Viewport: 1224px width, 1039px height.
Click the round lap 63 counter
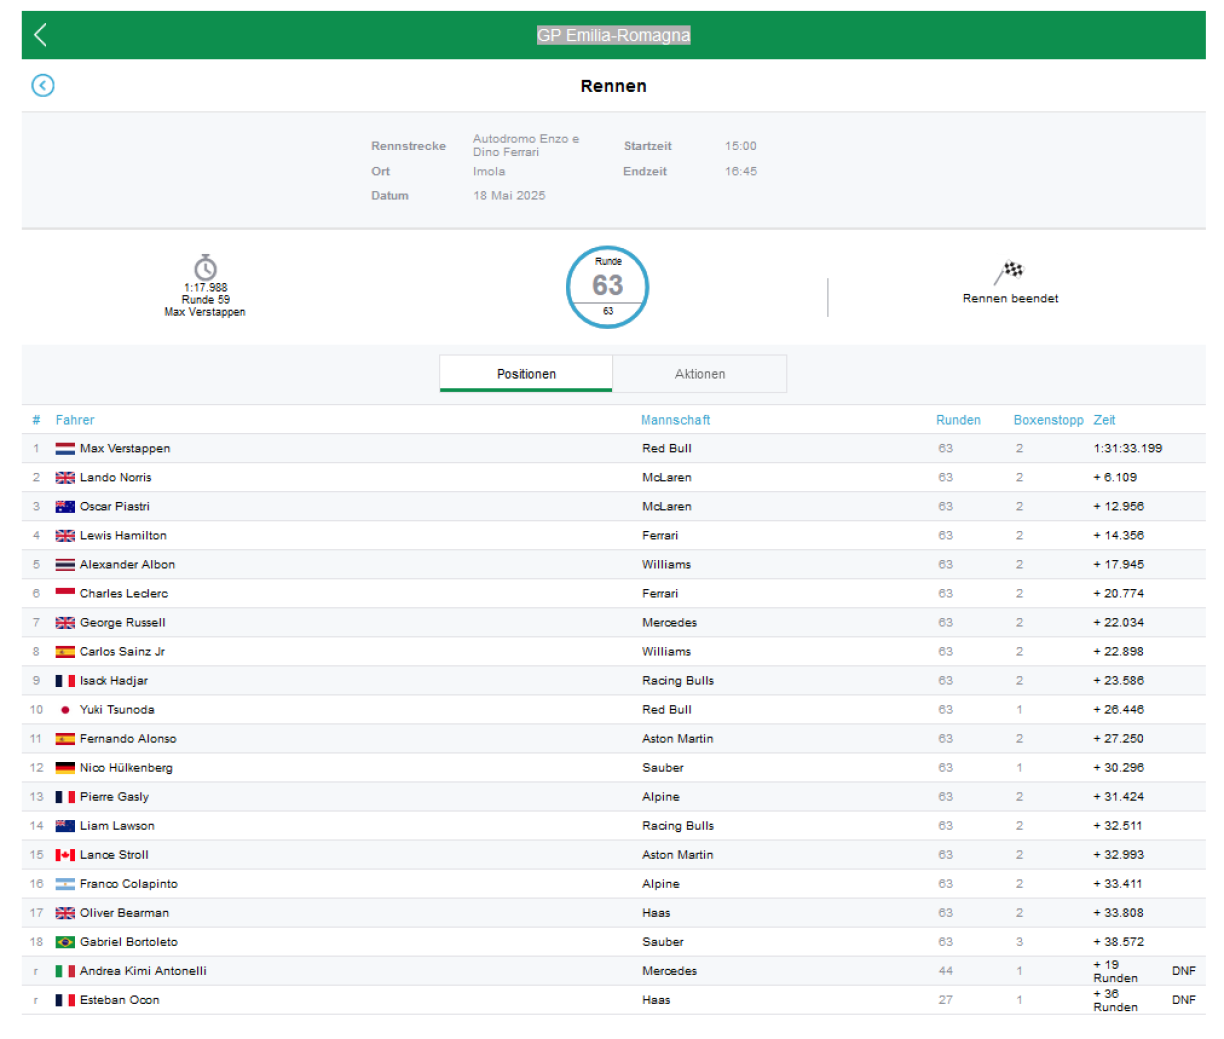(x=607, y=287)
